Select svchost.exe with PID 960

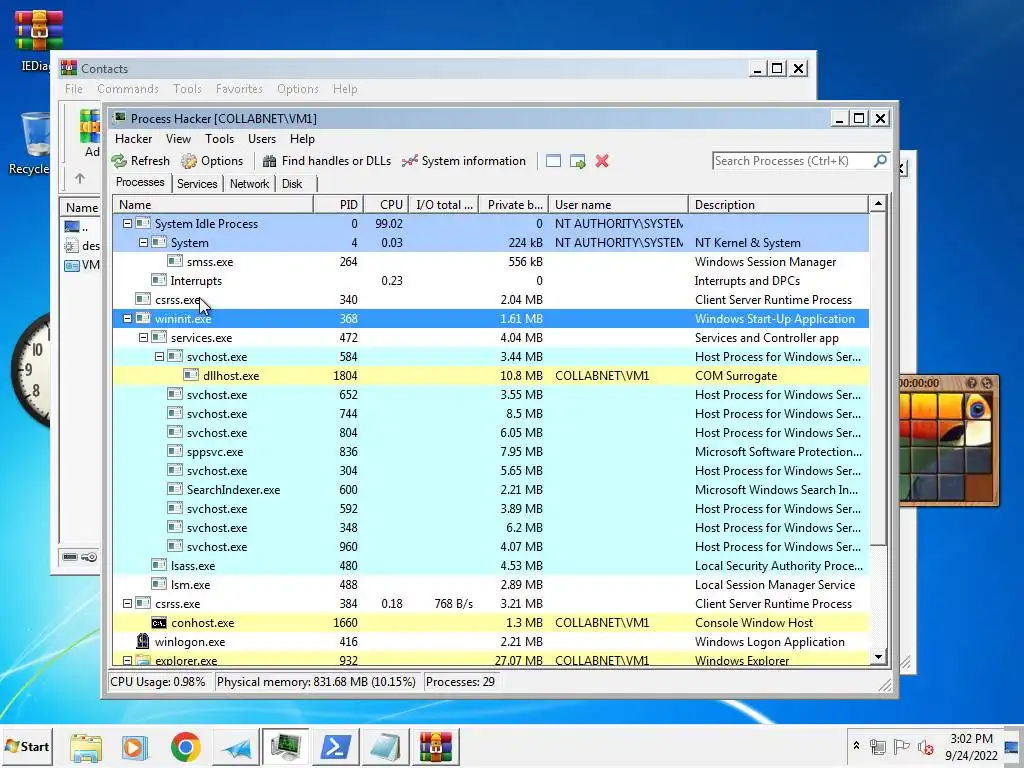(x=490, y=547)
